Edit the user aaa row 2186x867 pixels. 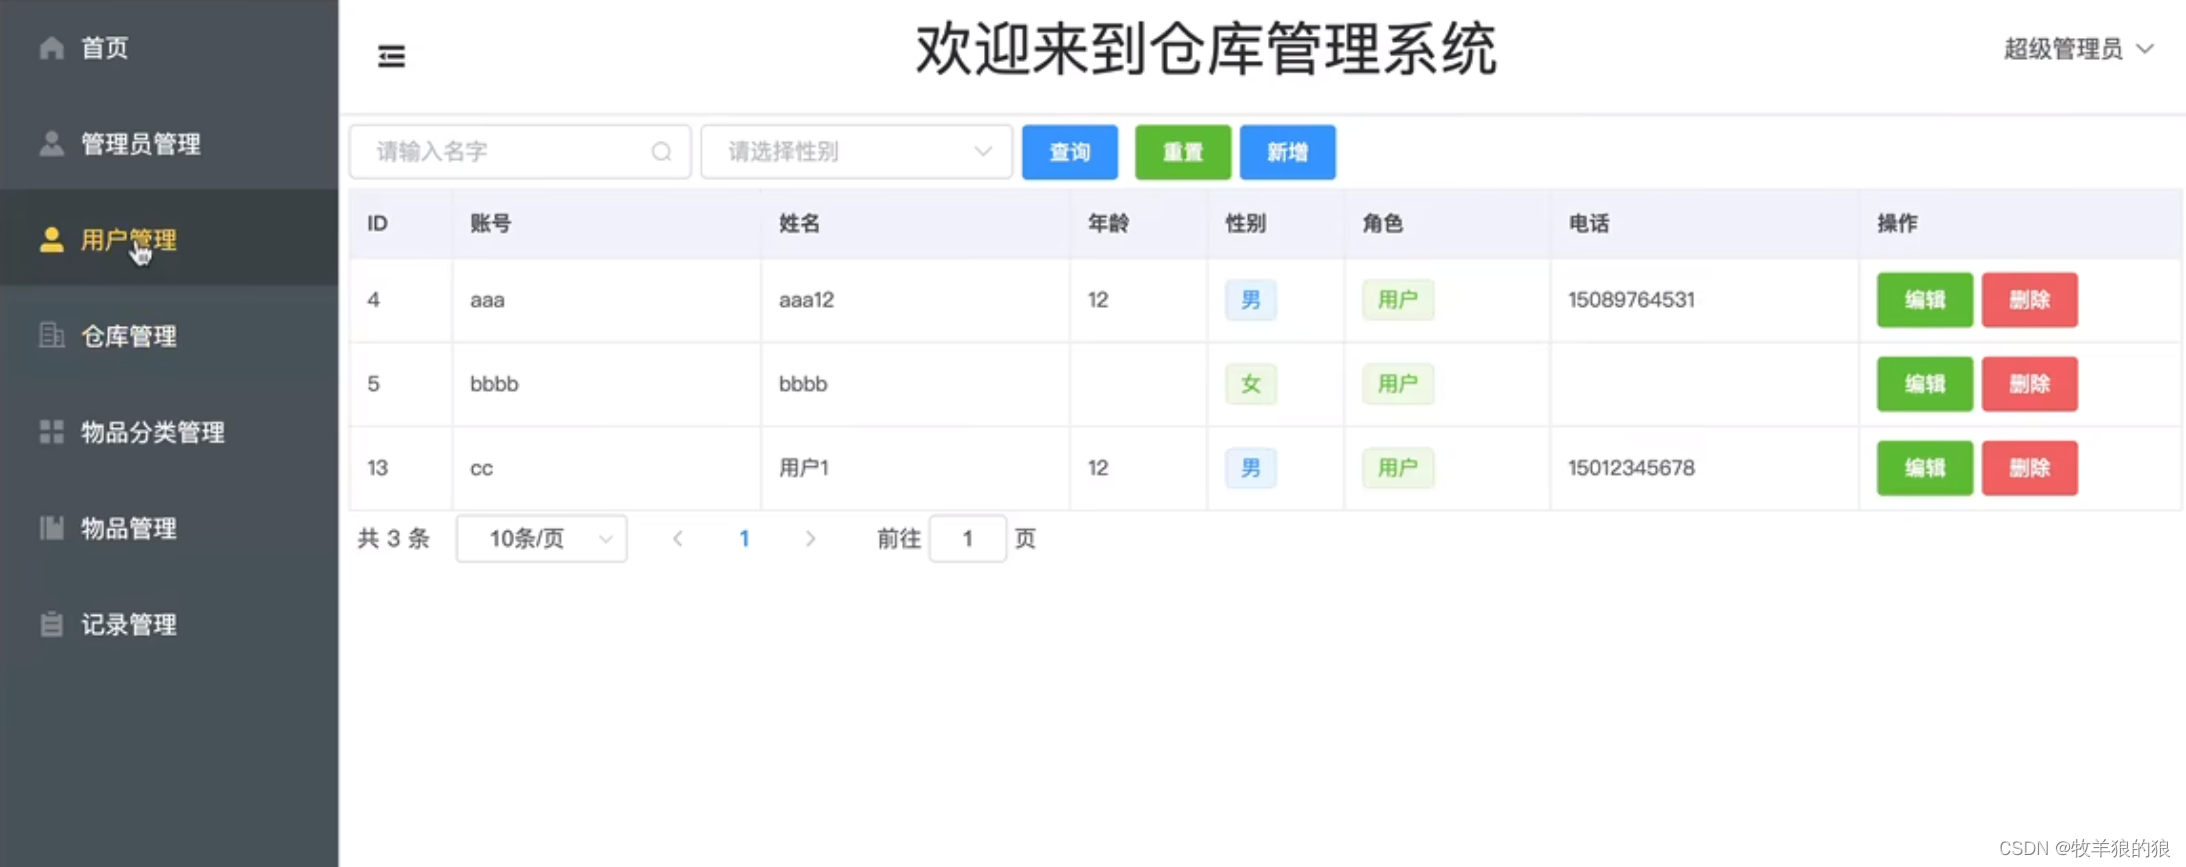pos(1924,300)
